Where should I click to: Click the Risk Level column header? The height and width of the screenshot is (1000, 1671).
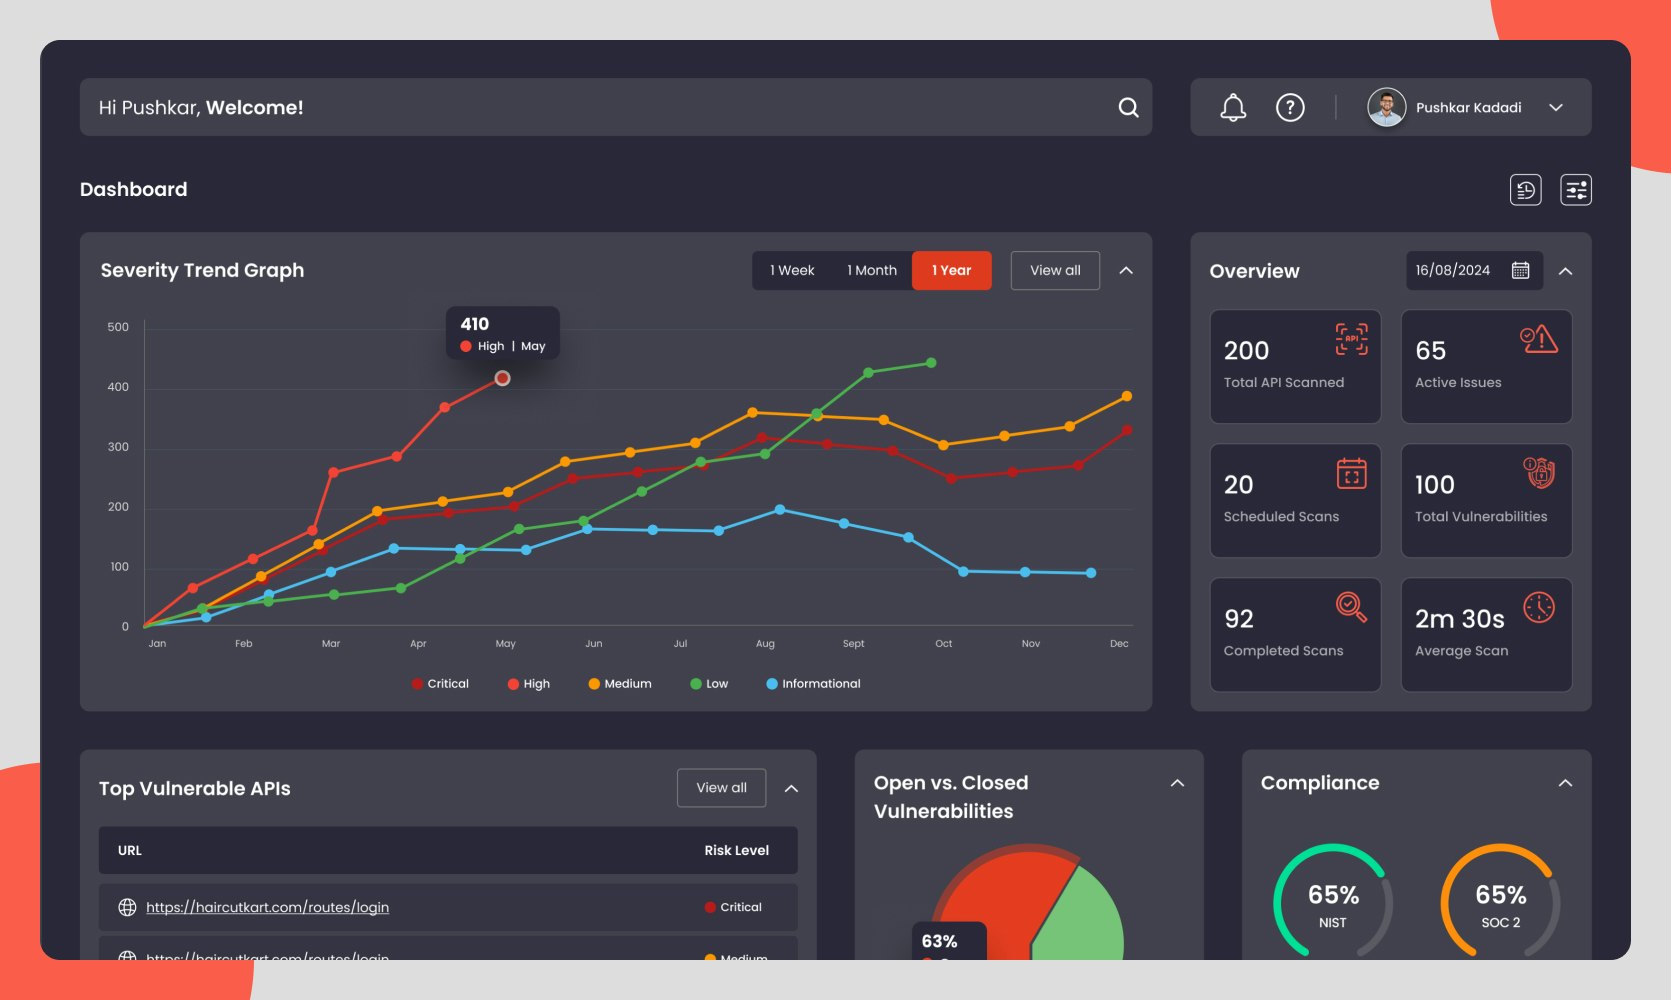[x=736, y=850]
